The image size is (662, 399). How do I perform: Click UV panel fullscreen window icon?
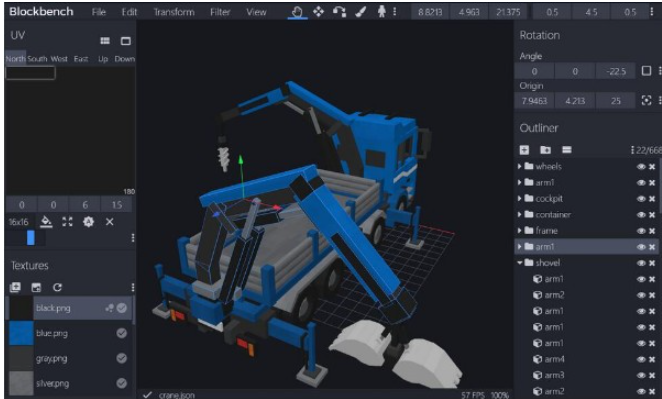tap(126, 41)
